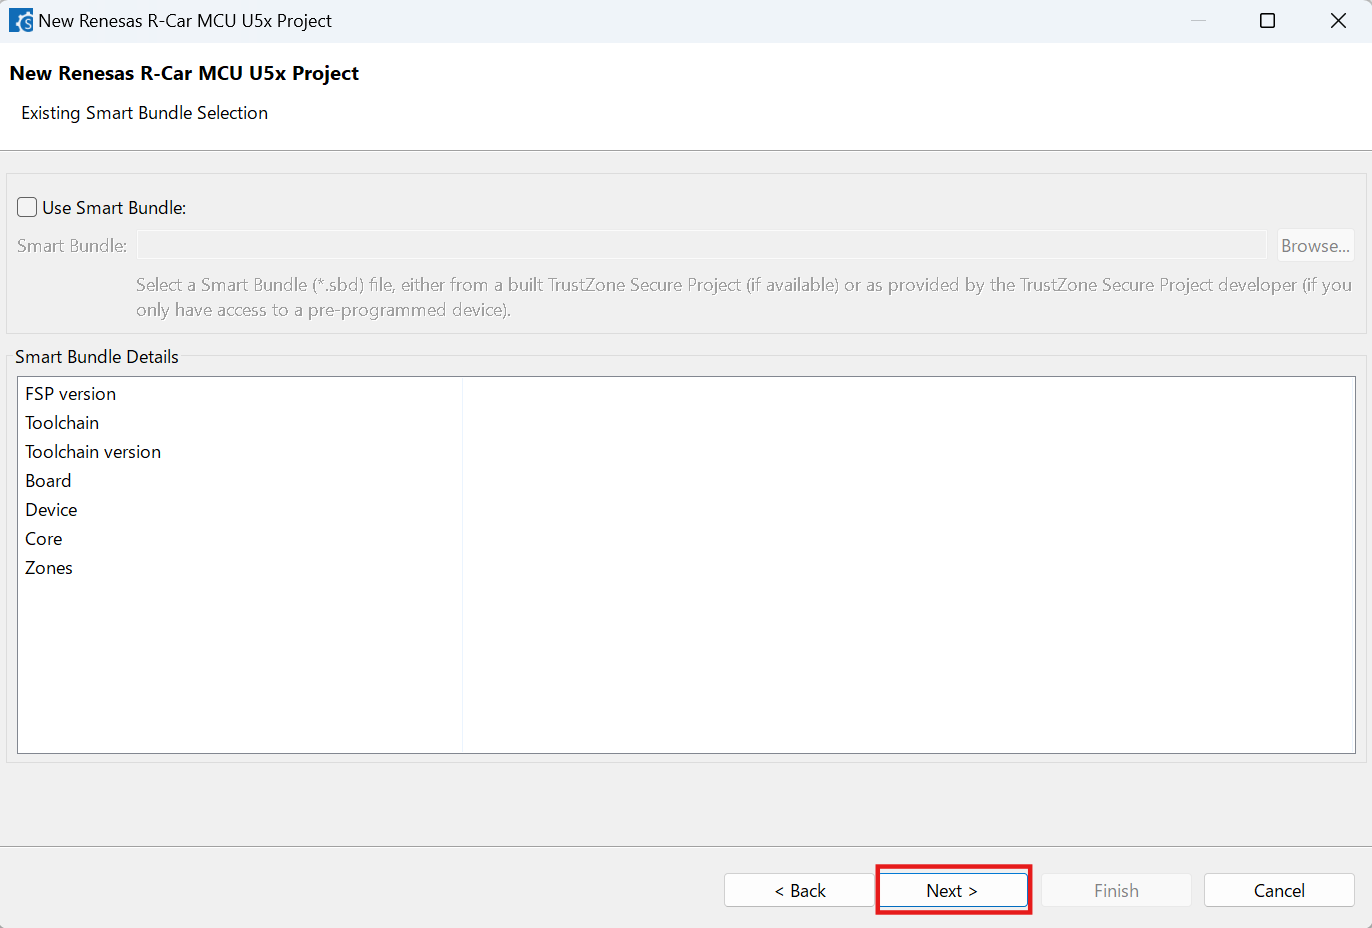Image resolution: width=1372 pixels, height=928 pixels.
Task: Click the Smart Bundle file path field
Action: coord(702,246)
